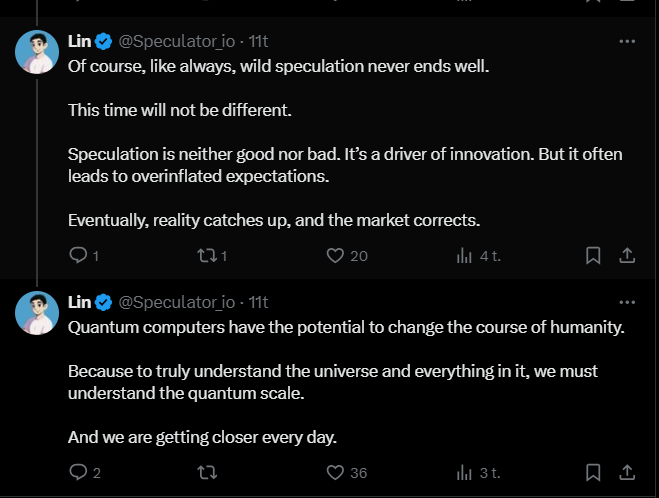This screenshot has width=659, height=498.
Task: Reply to the wild speculation tweet
Action: (78, 255)
